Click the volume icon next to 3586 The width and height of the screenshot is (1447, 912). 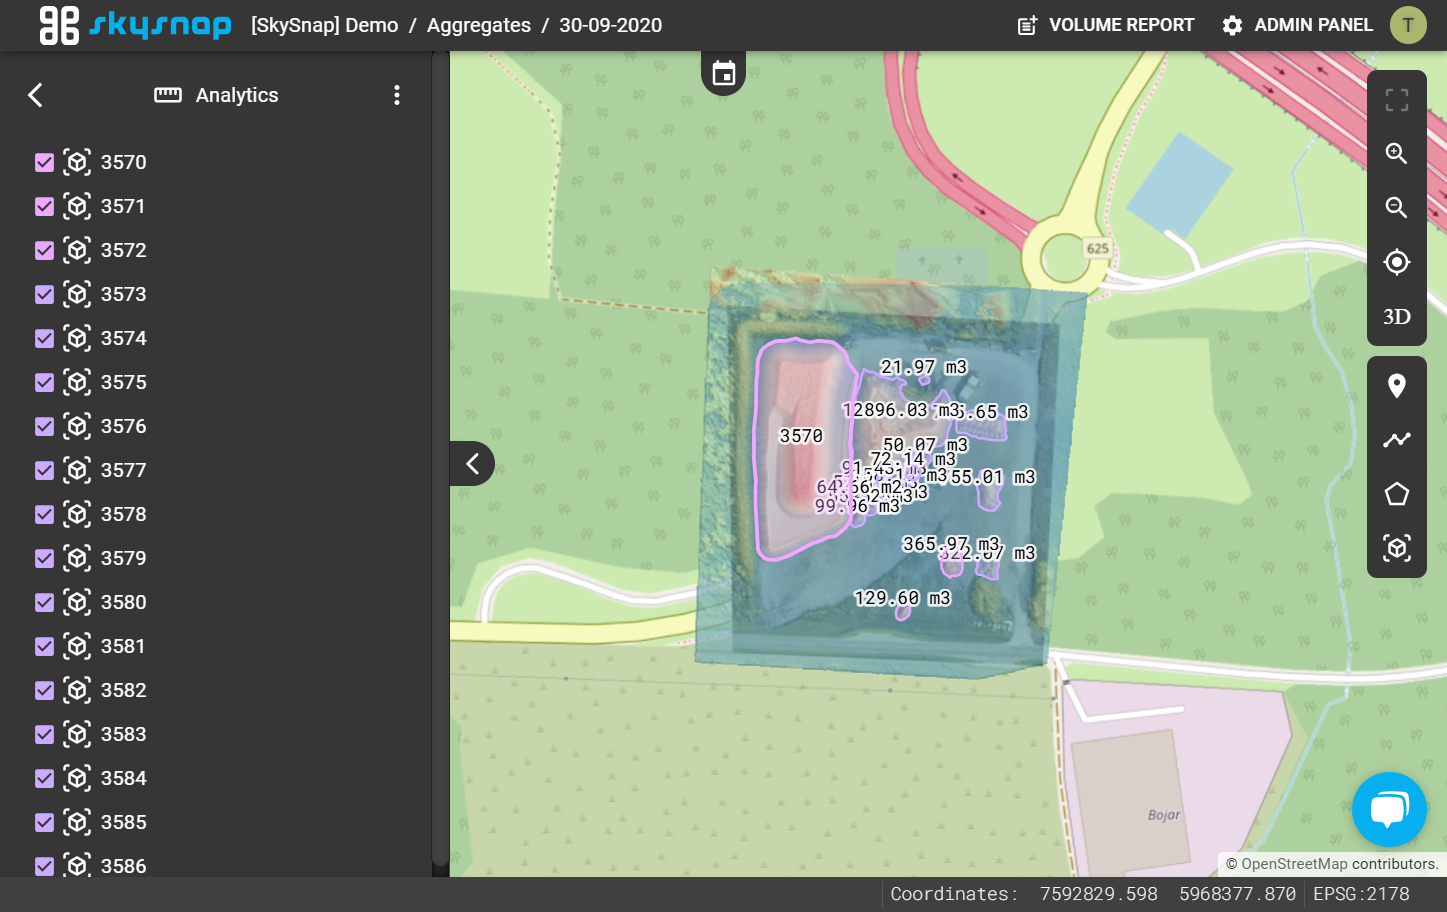point(77,865)
